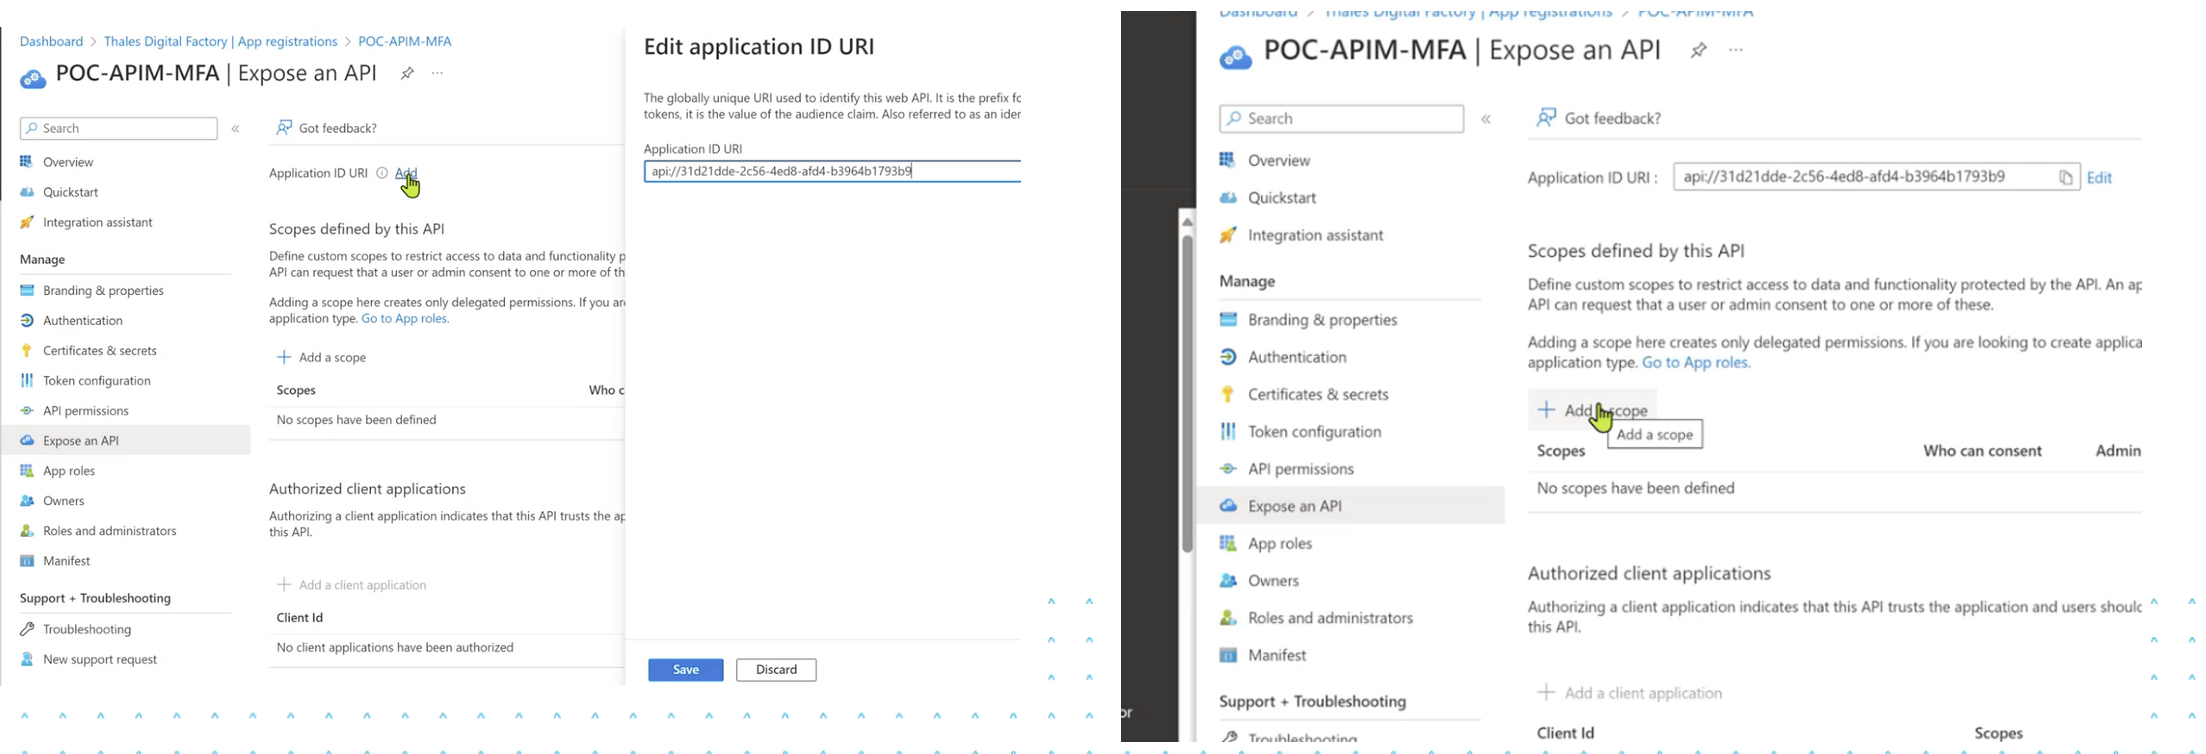Image resolution: width=2206 pixels, height=754 pixels.
Task: Click the Client Id column header in left panel
Action: click(299, 618)
